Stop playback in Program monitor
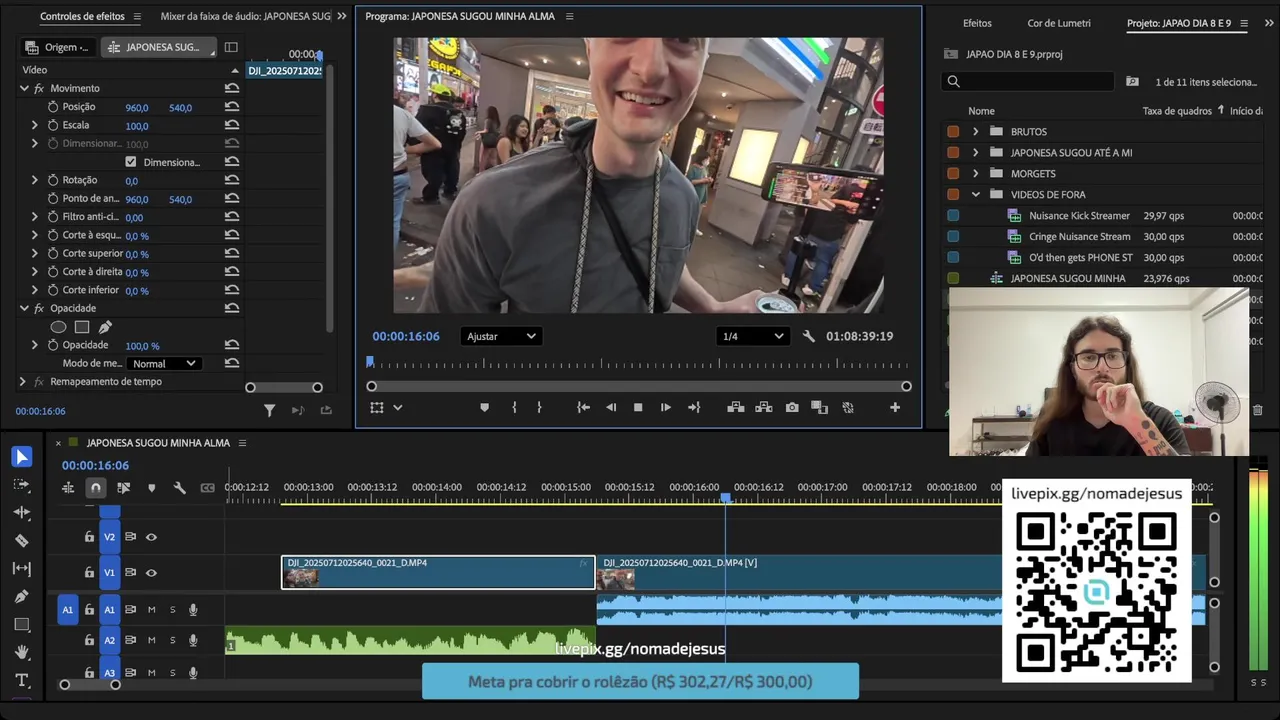The height and width of the screenshot is (720, 1280). point(638,408)
